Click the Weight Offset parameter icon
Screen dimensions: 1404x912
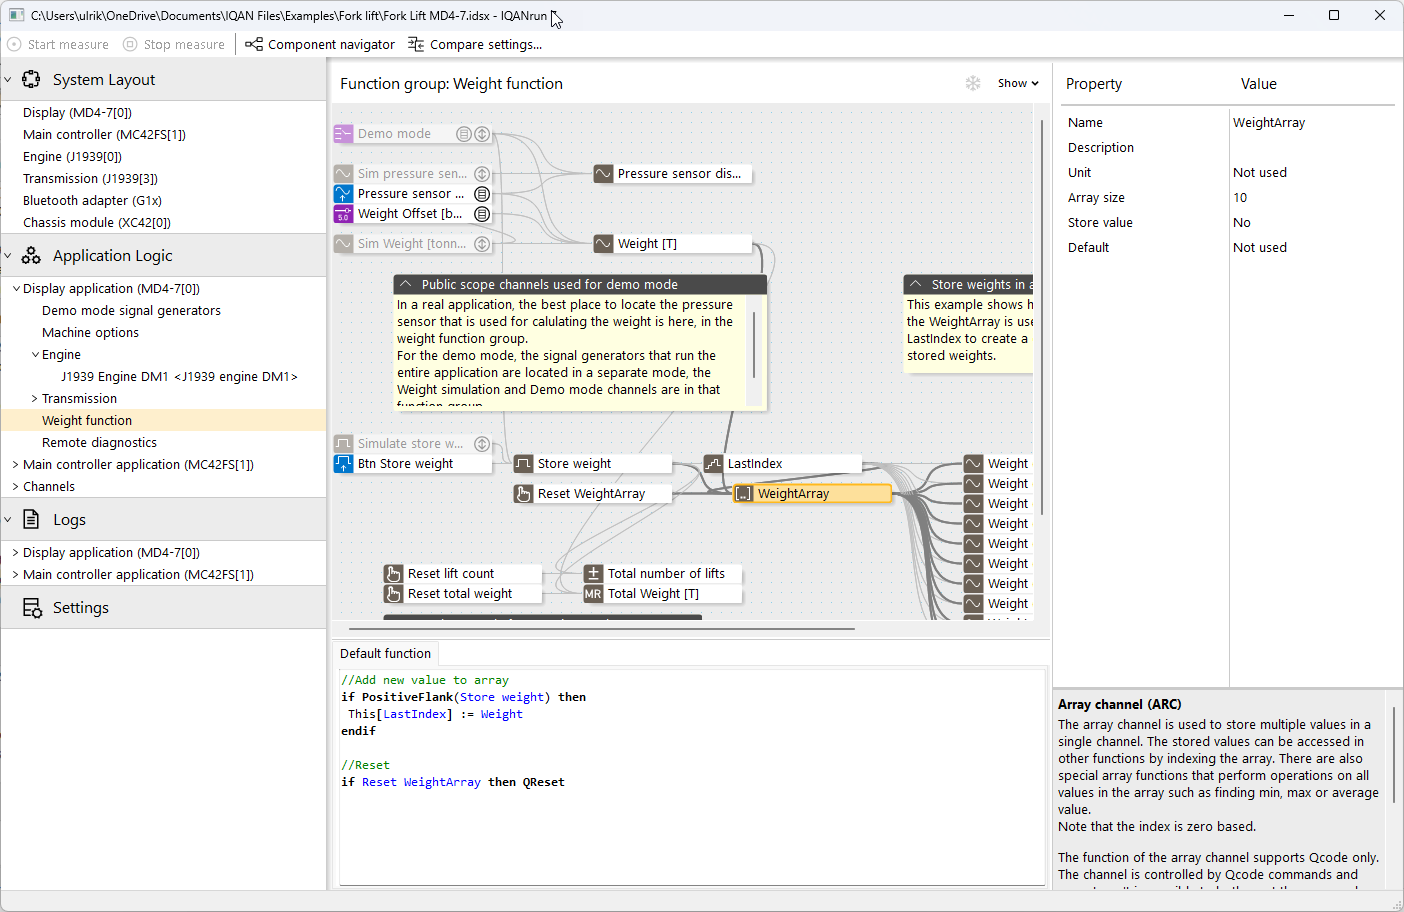tap(343, 213)
